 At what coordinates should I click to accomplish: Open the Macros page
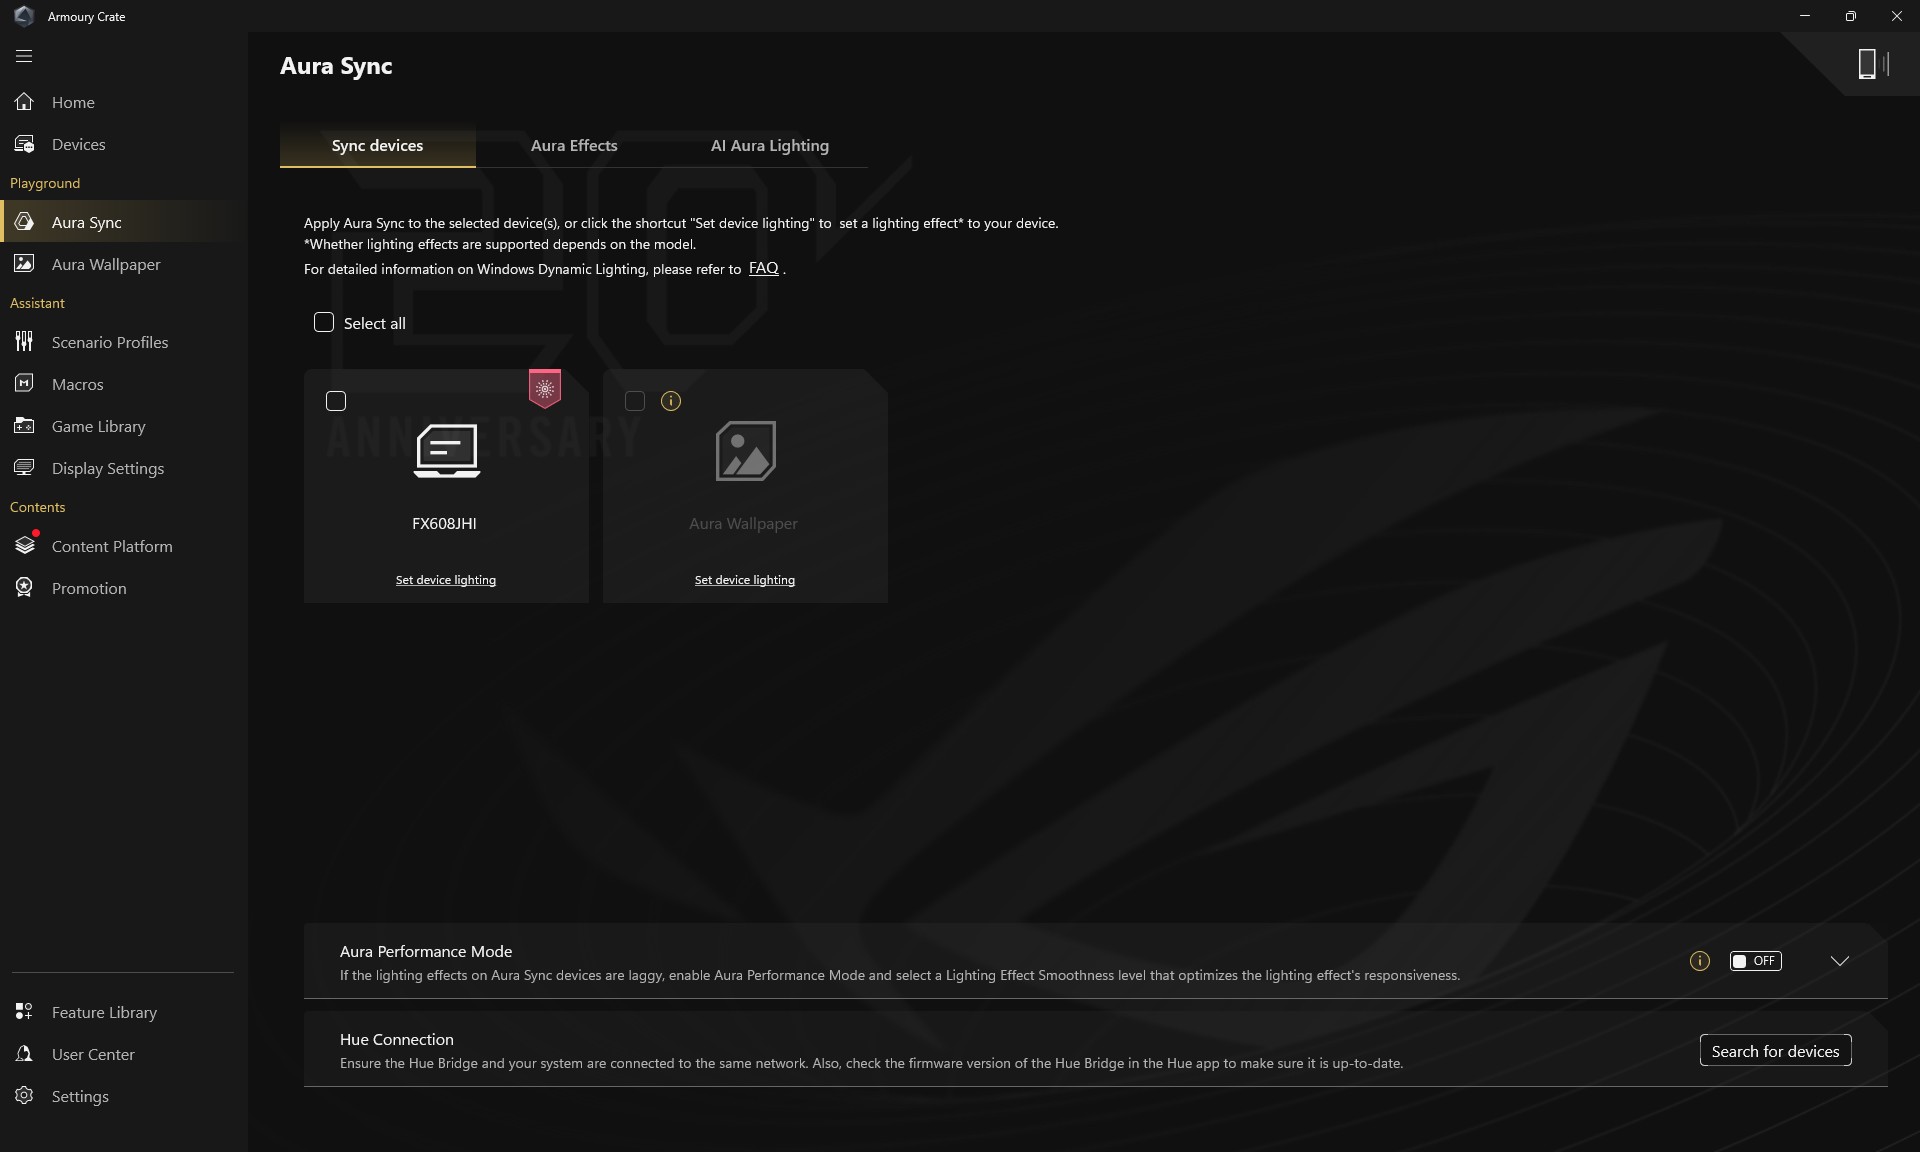coord(124,384)
